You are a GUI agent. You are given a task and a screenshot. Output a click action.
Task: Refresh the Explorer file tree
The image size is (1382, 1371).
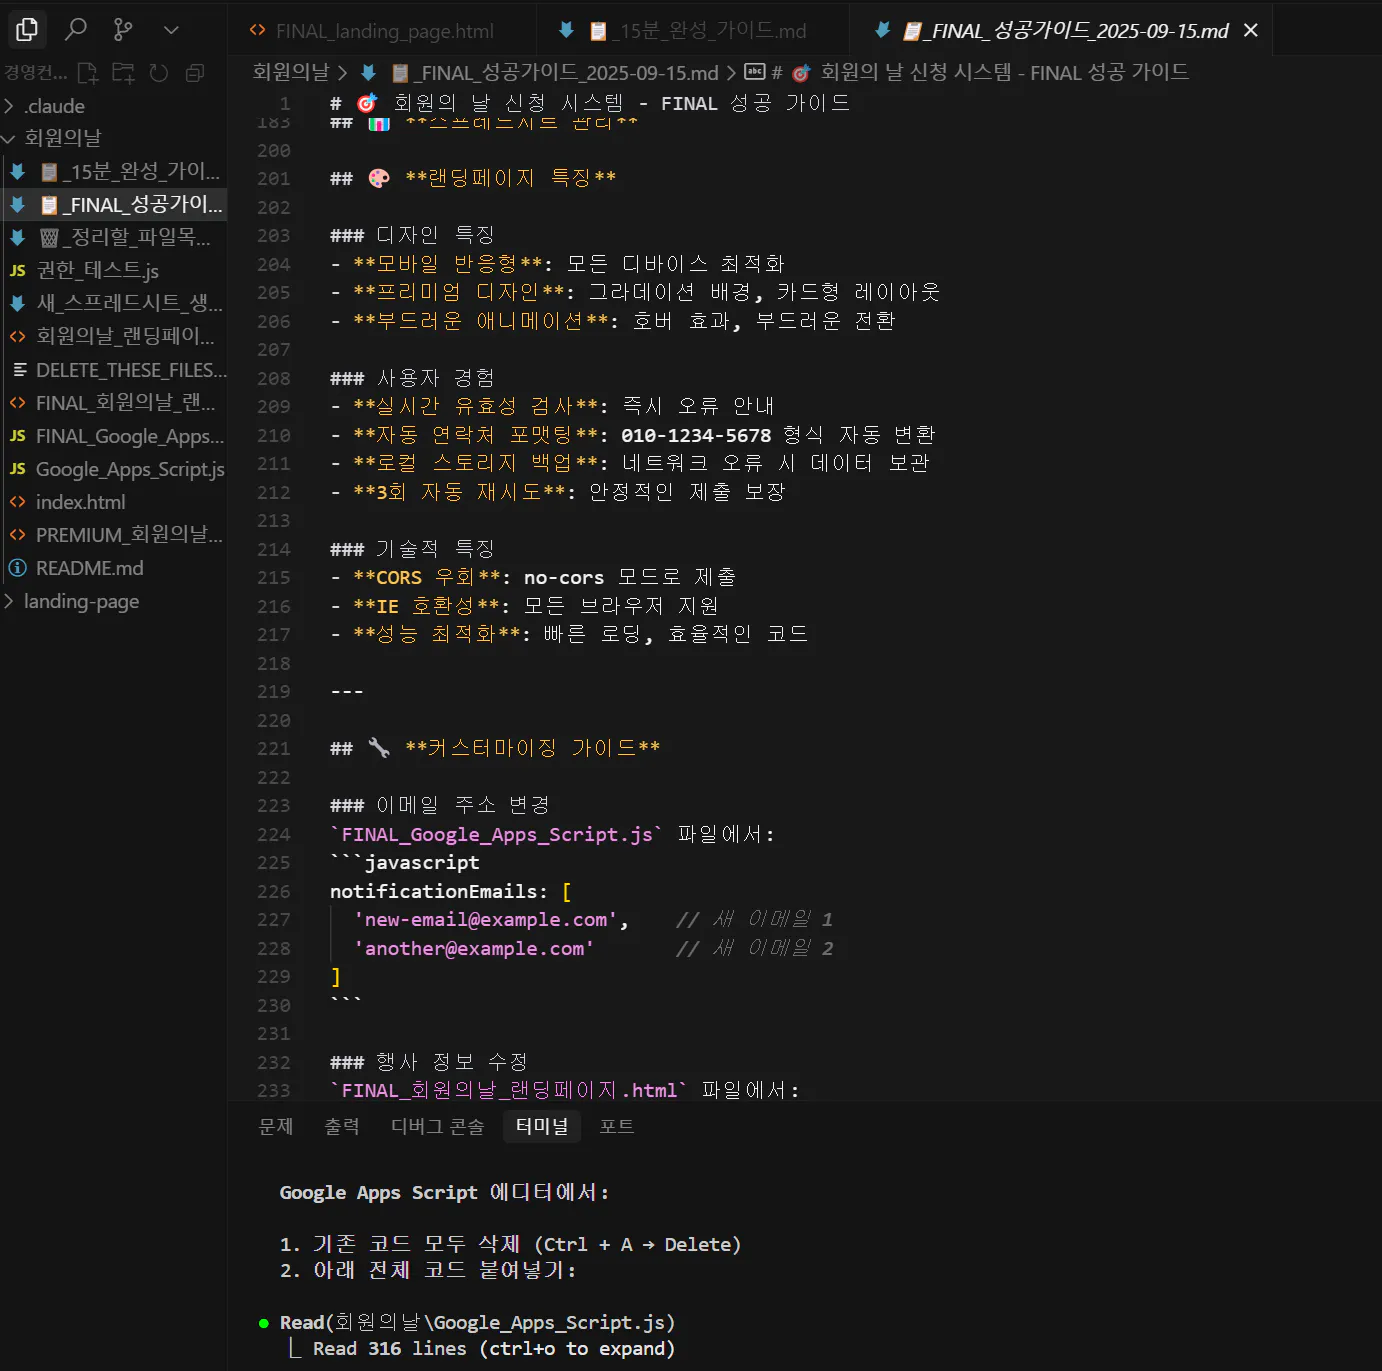159,72
